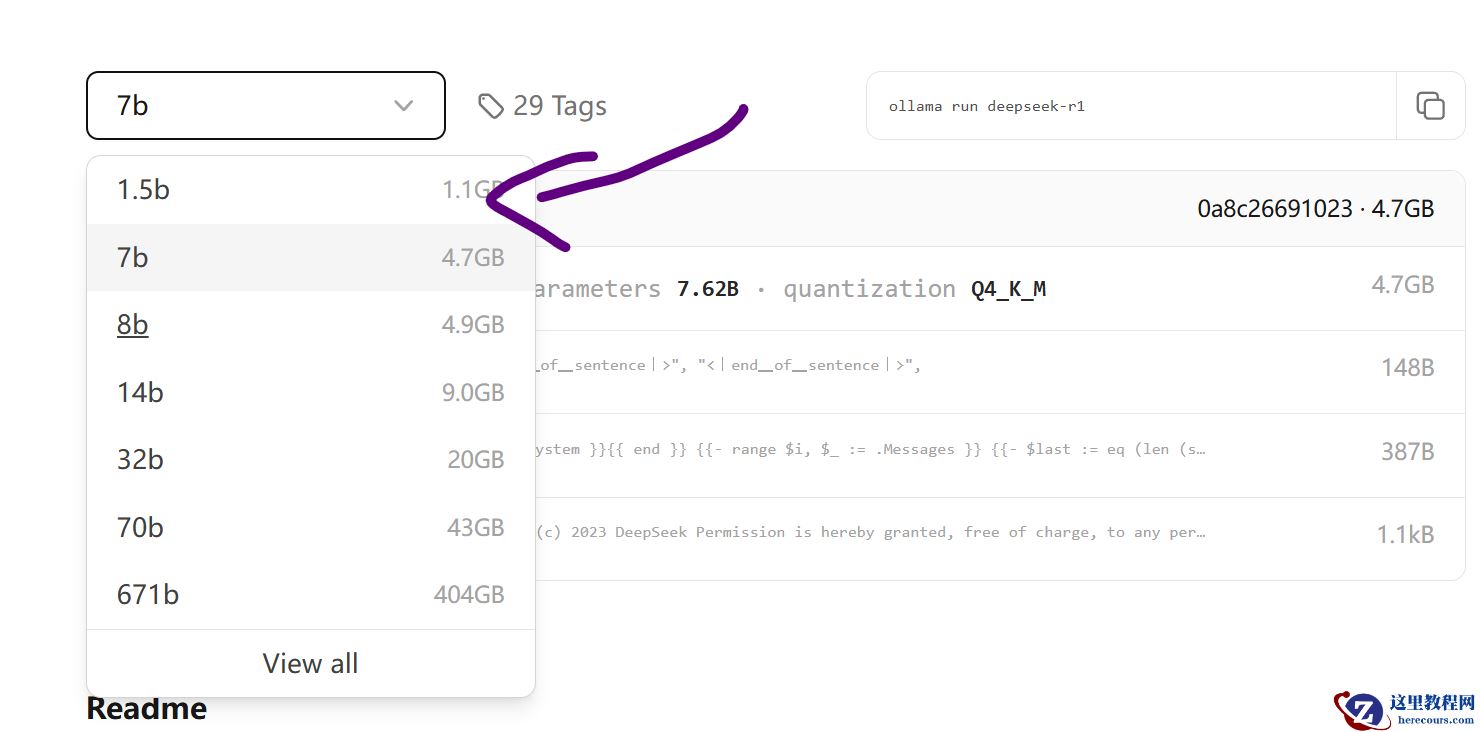The image size is (1480, 732).
Task: Click the copy command icon
Action: 1430,105
